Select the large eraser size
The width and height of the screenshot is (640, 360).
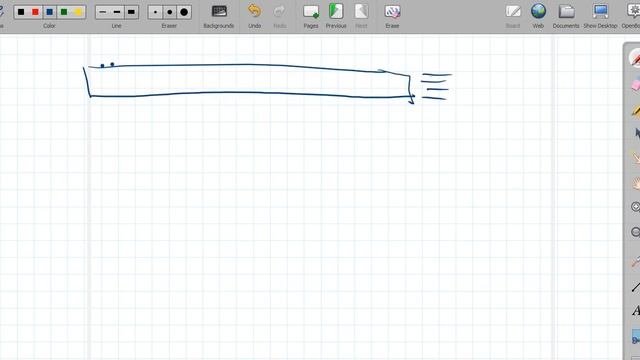pos(184,12)
